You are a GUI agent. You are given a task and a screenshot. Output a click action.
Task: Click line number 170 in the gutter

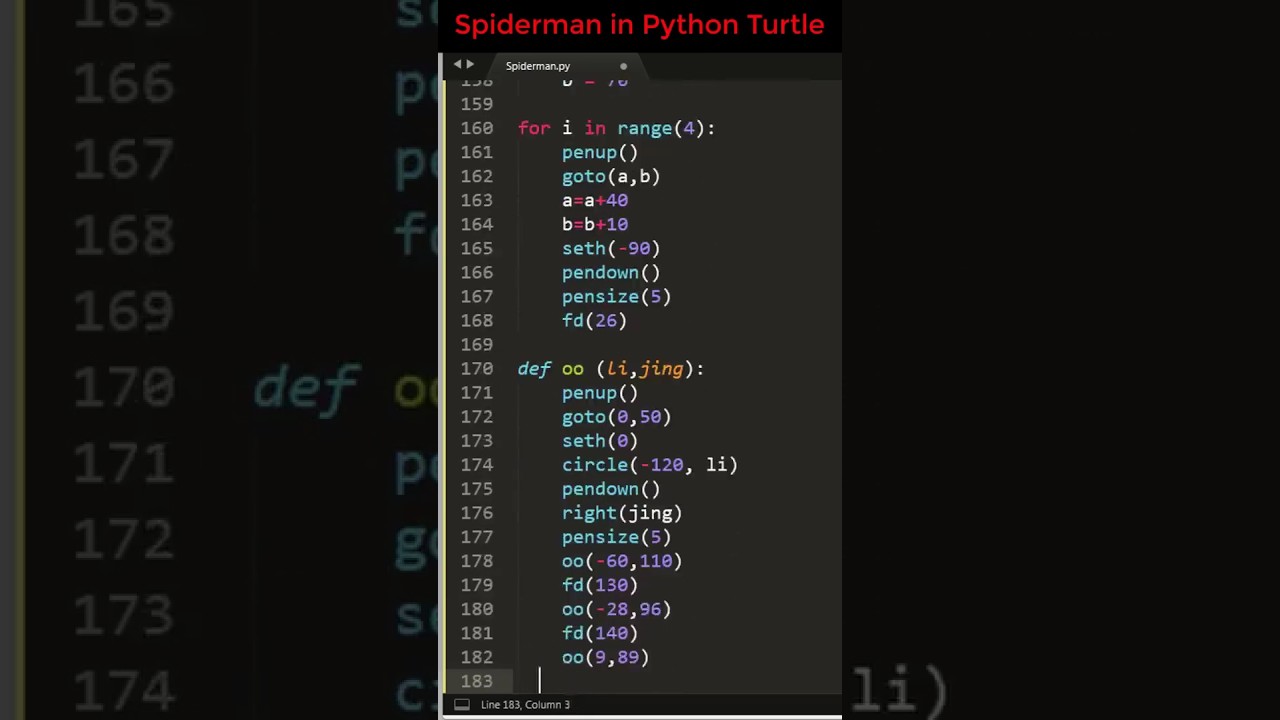pos(477,369)
